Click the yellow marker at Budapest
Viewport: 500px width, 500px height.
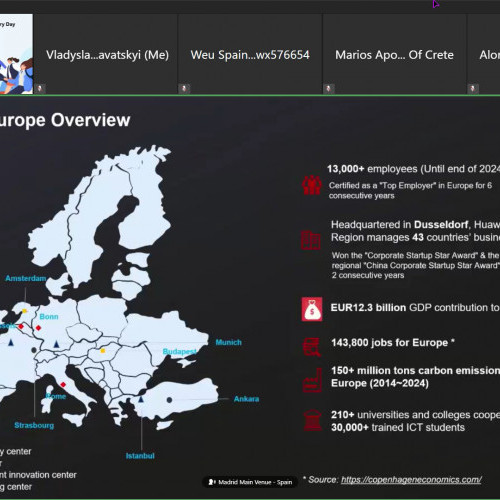tap(103, 351)
